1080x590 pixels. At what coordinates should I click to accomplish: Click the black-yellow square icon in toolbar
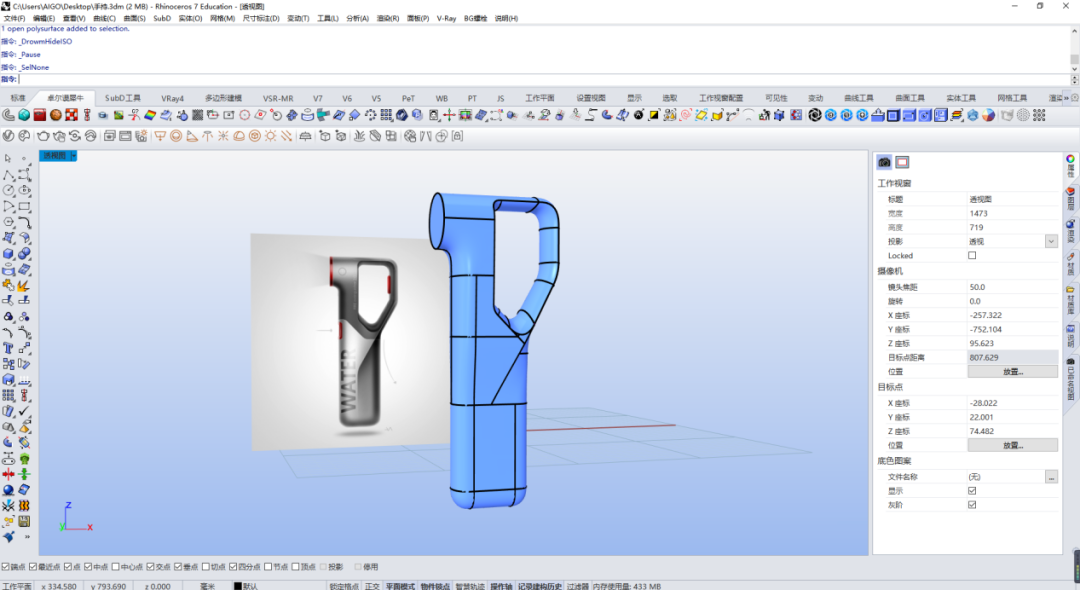coord(654,115)
